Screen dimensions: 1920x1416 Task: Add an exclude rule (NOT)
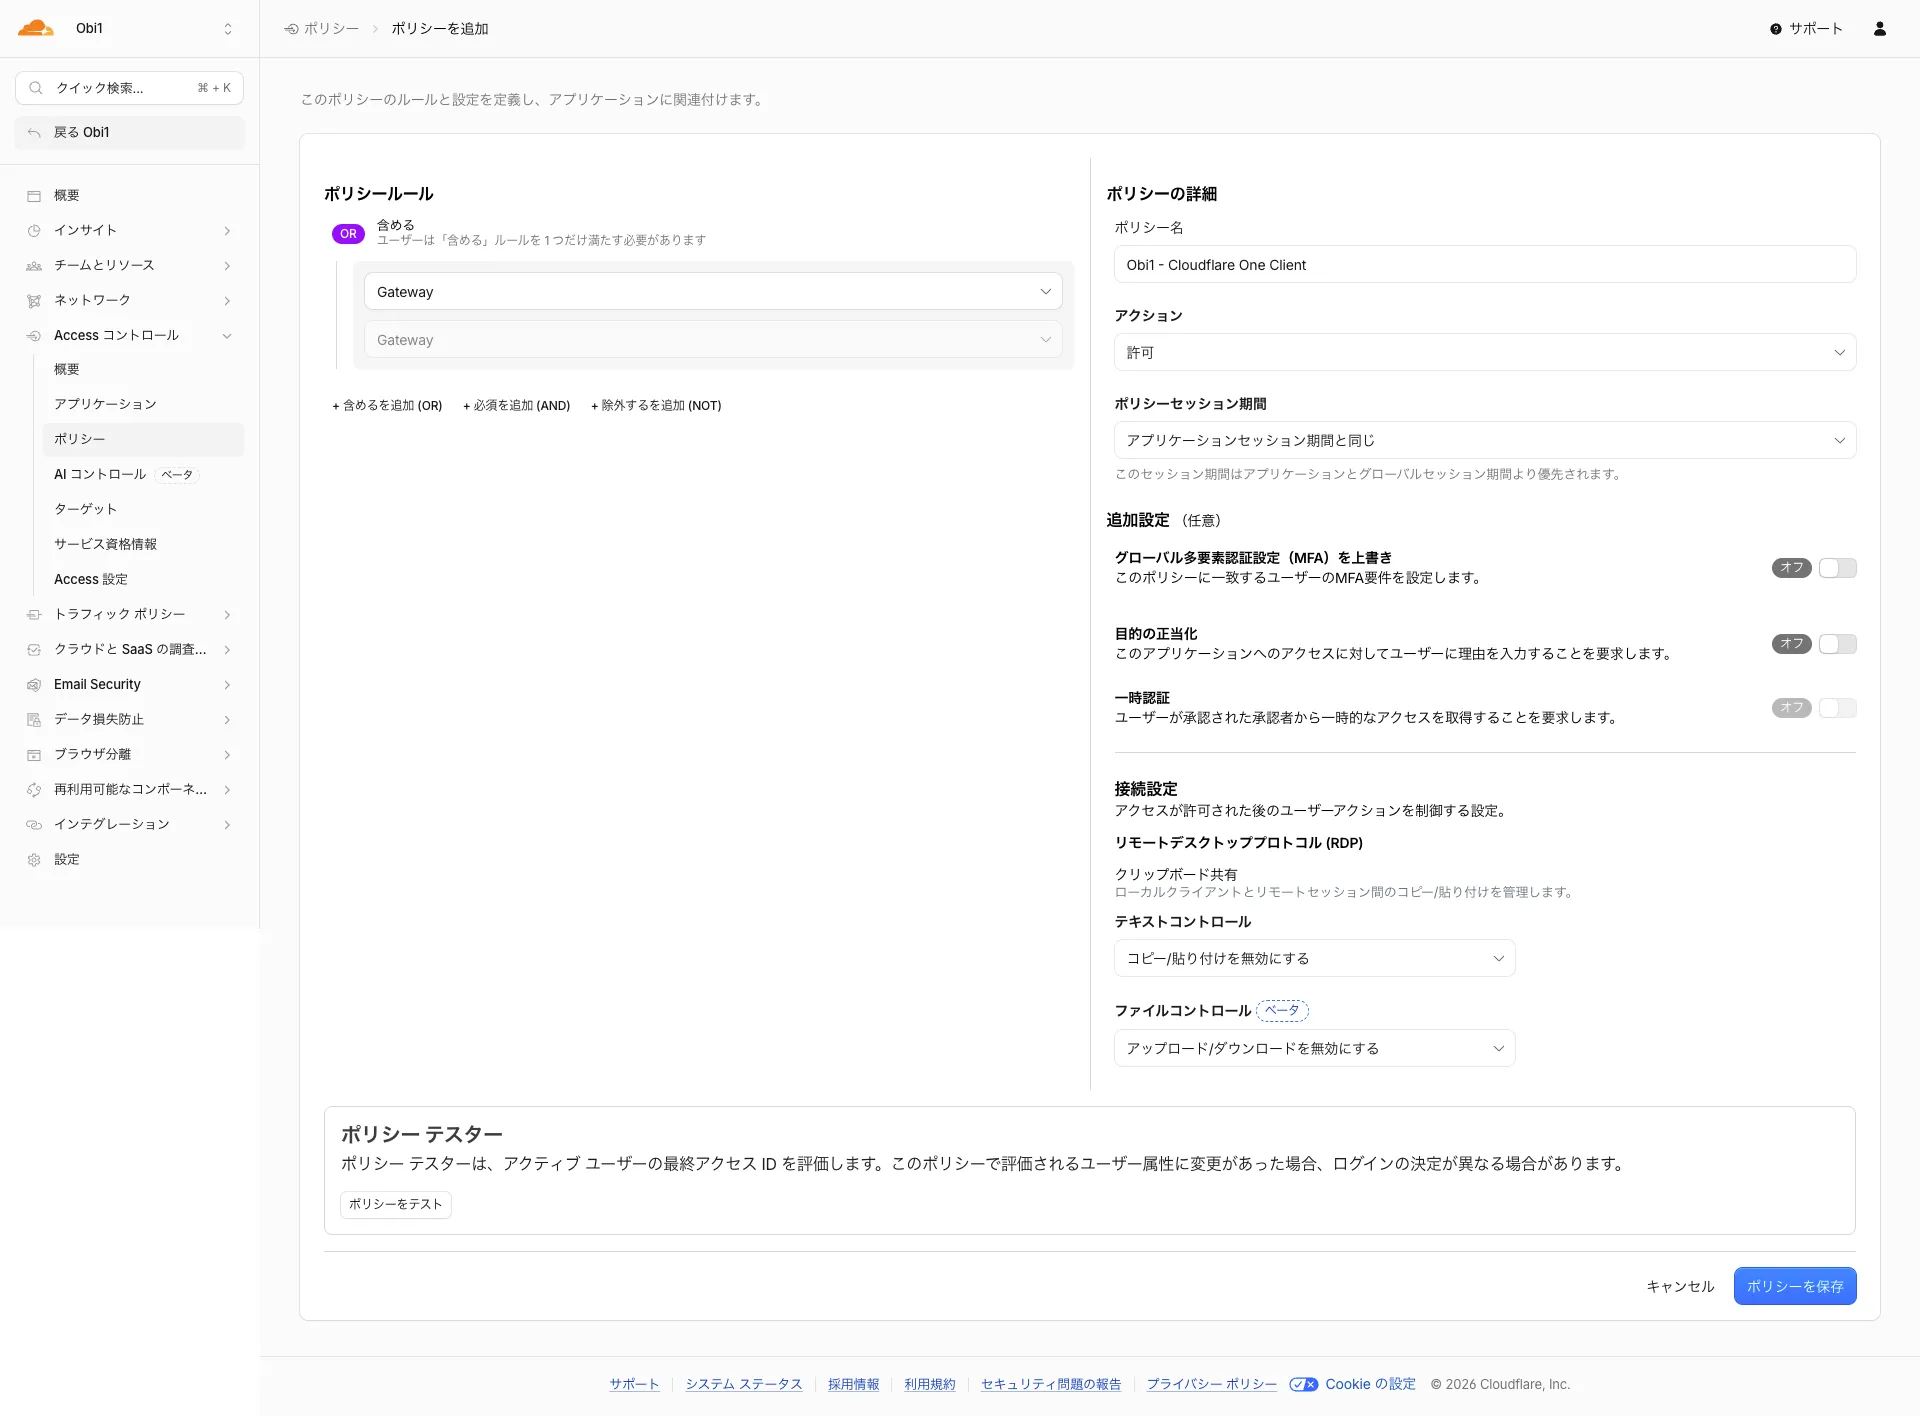point(656,406)
